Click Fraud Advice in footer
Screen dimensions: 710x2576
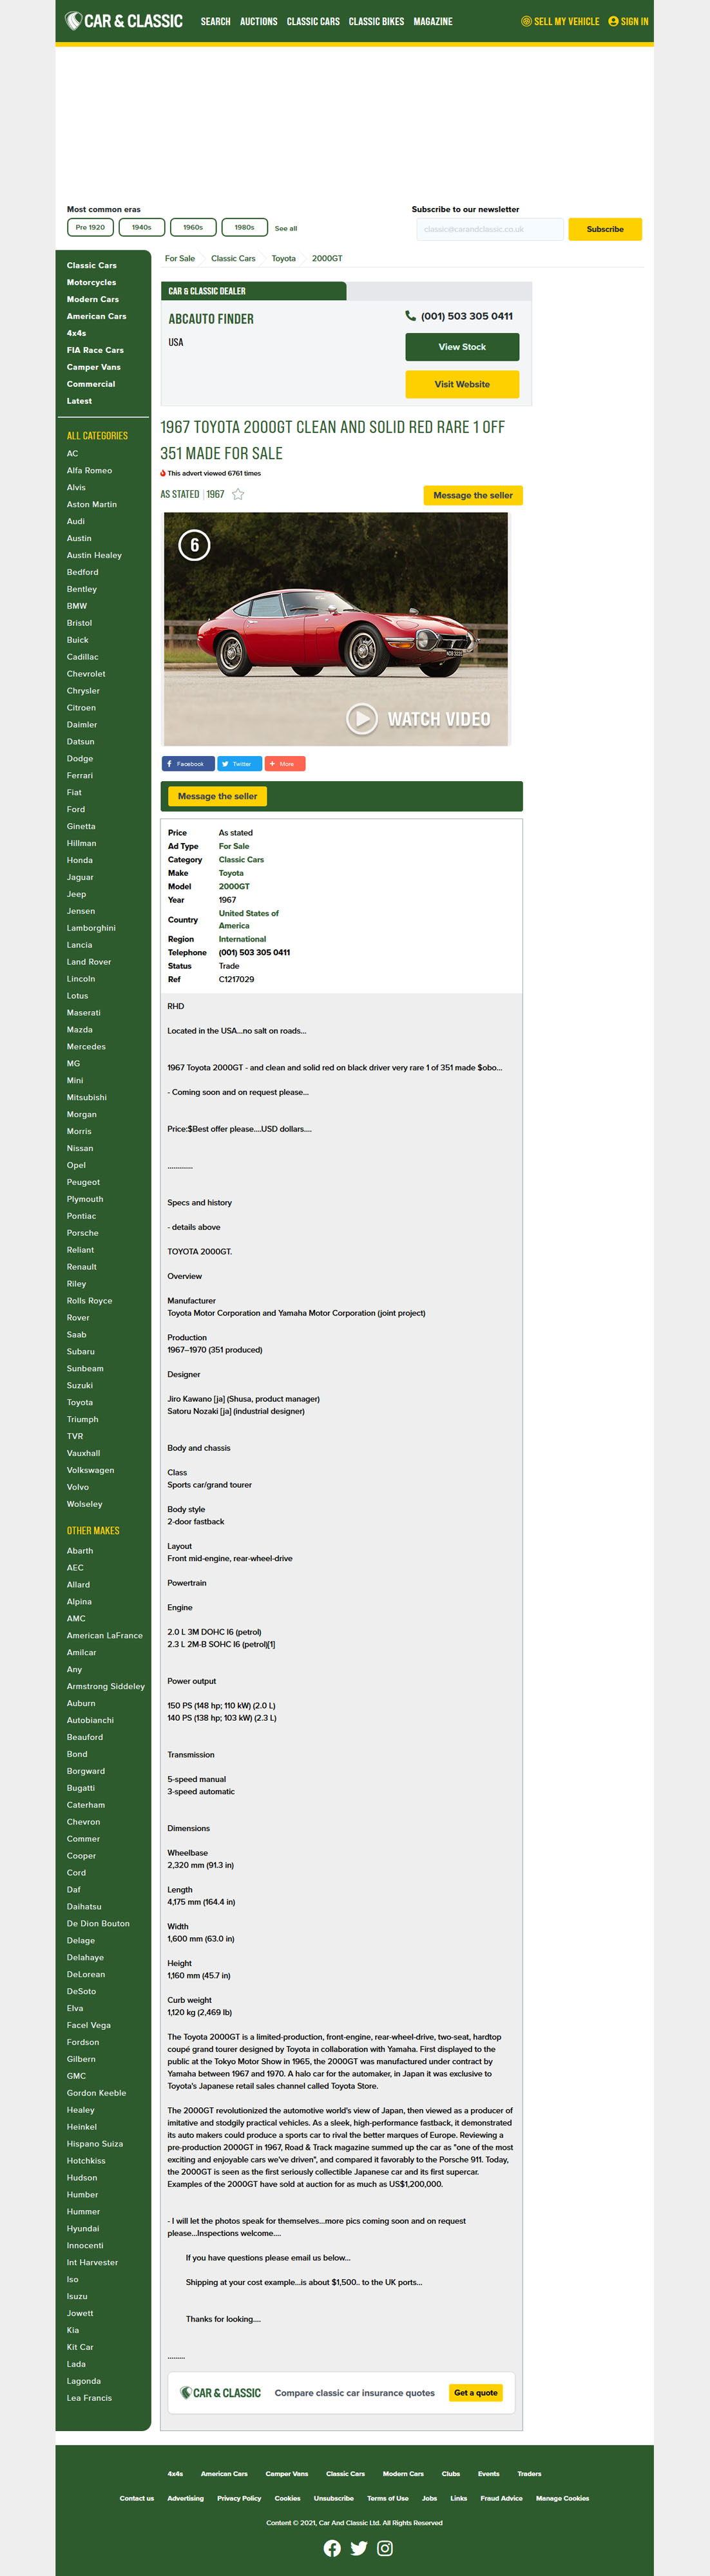501,2498
